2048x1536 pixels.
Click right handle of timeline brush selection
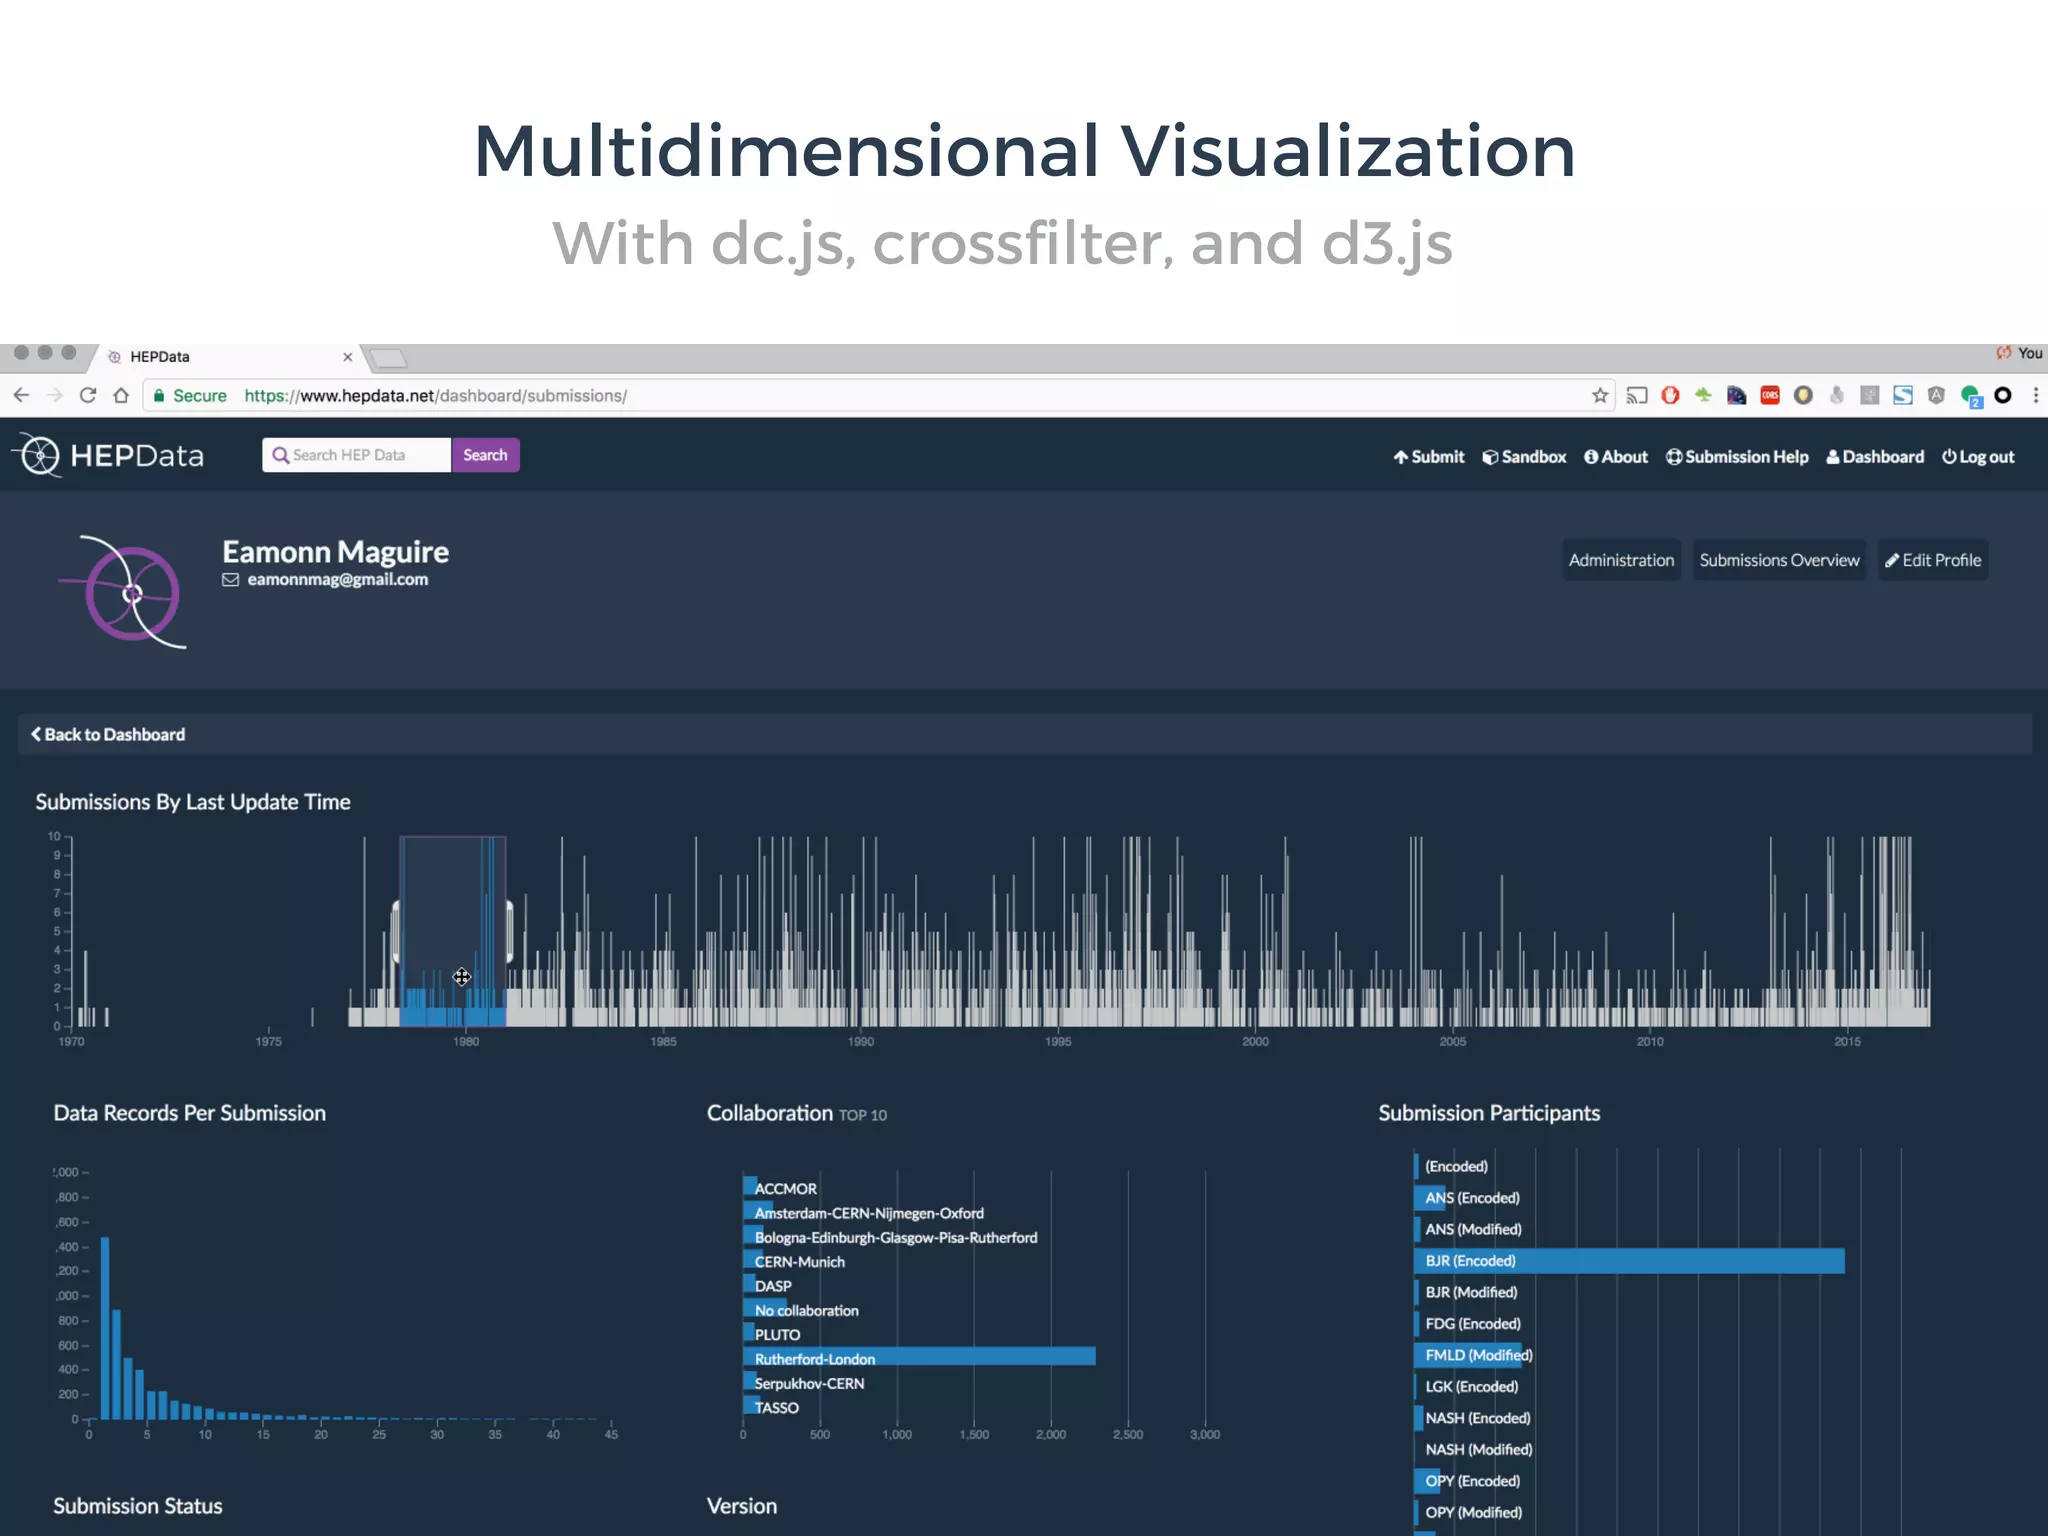tap(508, 931)
